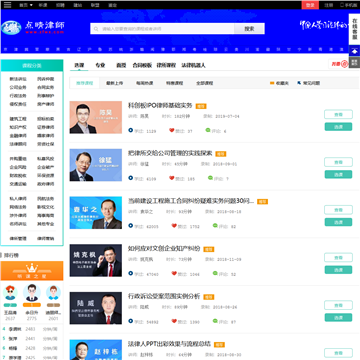Select the 推荐课程 sub-tab
Viewport: 360px width, 360px height.
pyautogui.click(x=85, y=83)
